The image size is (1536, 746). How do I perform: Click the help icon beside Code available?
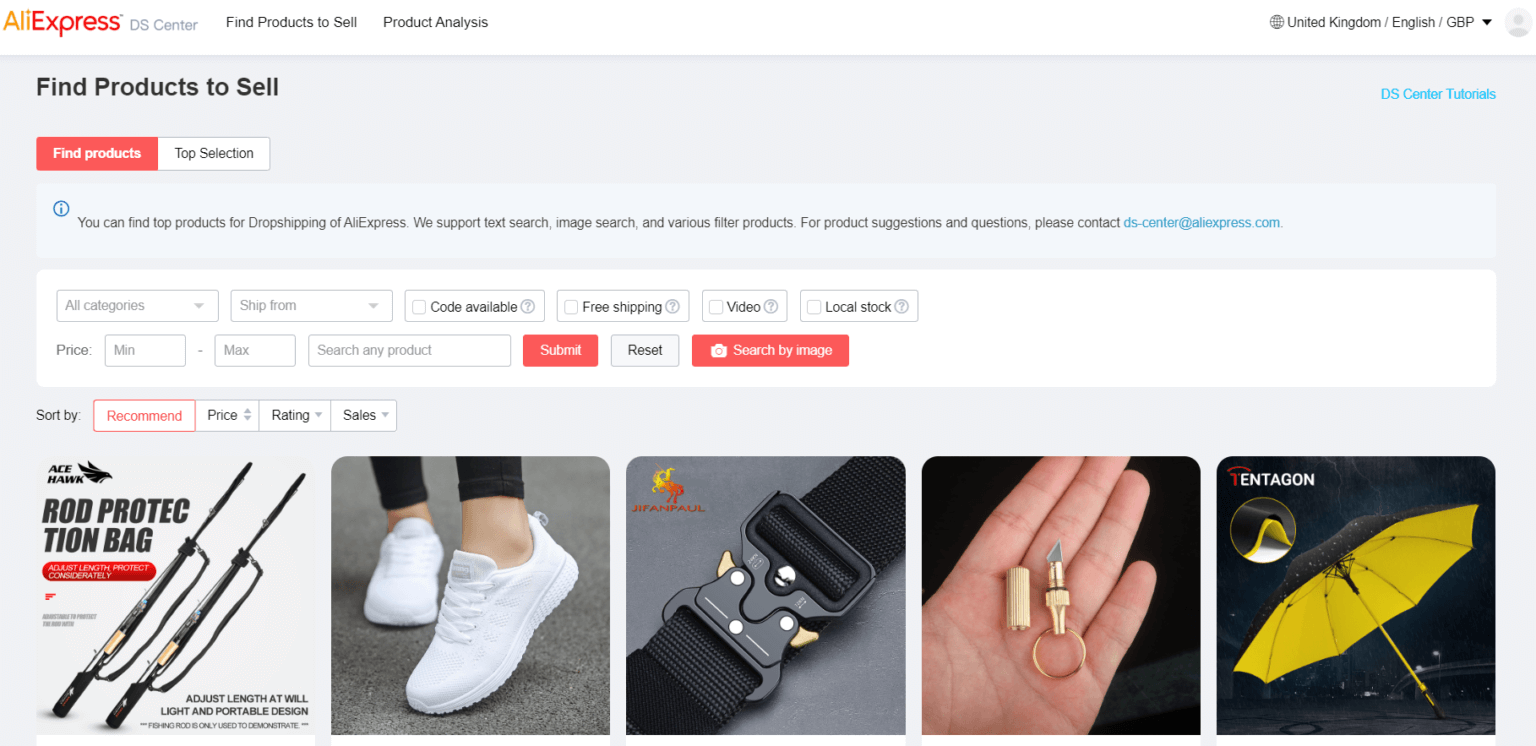(527, 307)
